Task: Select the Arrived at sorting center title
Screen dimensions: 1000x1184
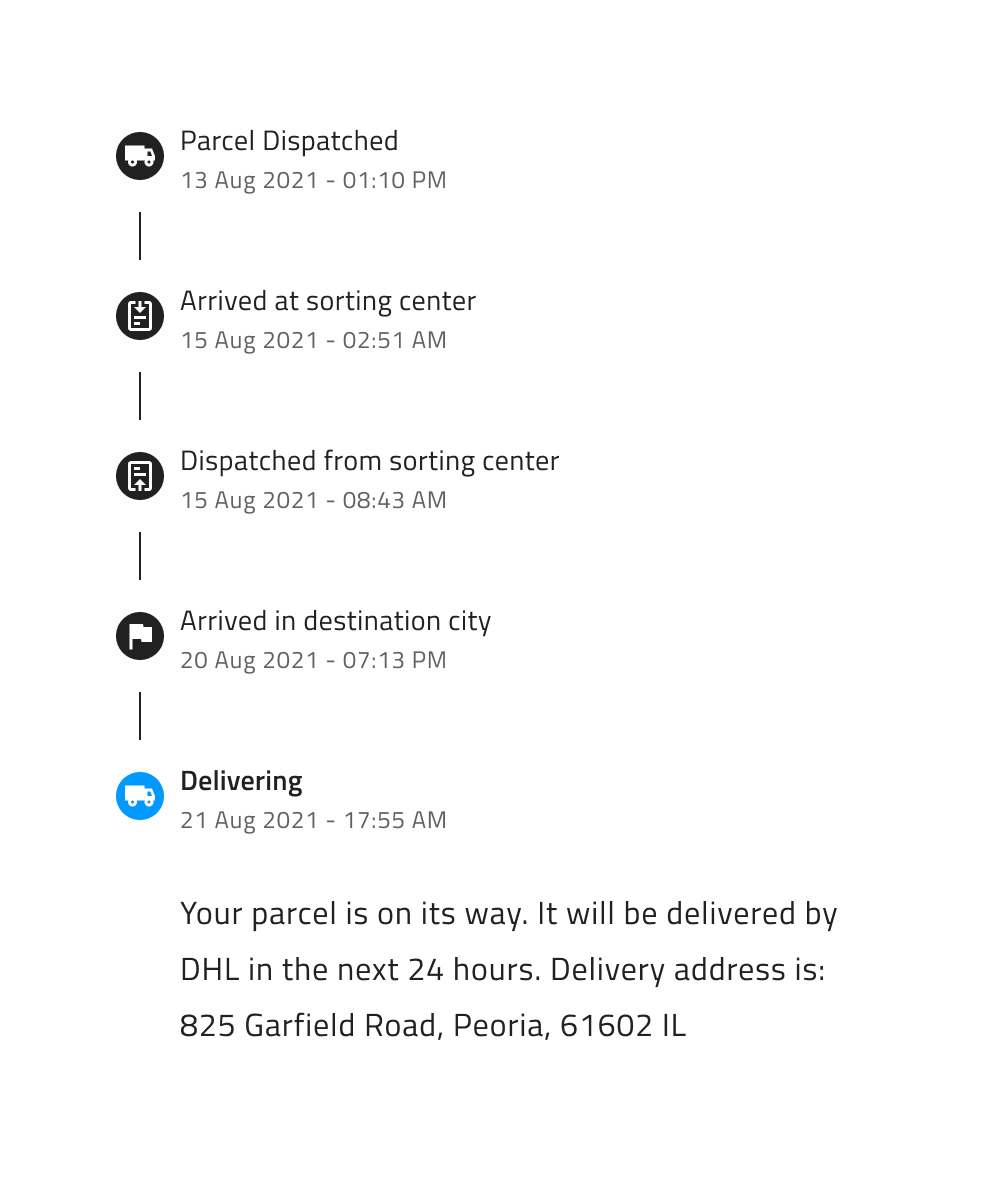Action: coord(328,301)
